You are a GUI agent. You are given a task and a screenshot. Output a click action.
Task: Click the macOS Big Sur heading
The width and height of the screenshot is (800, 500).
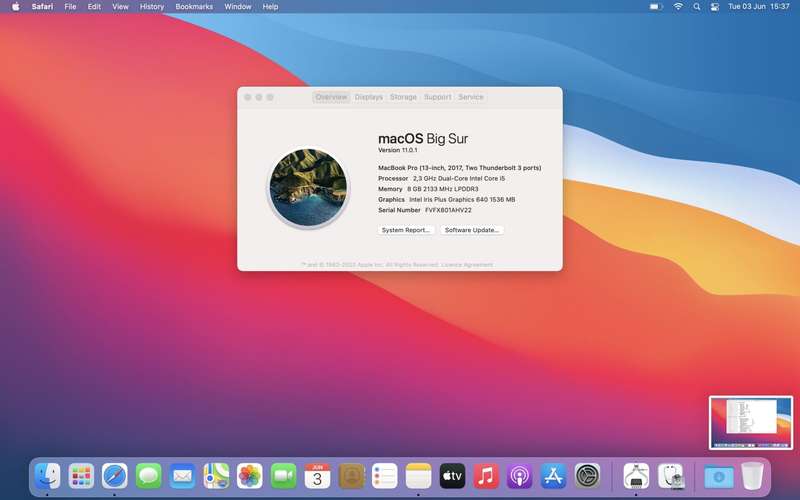423,139
